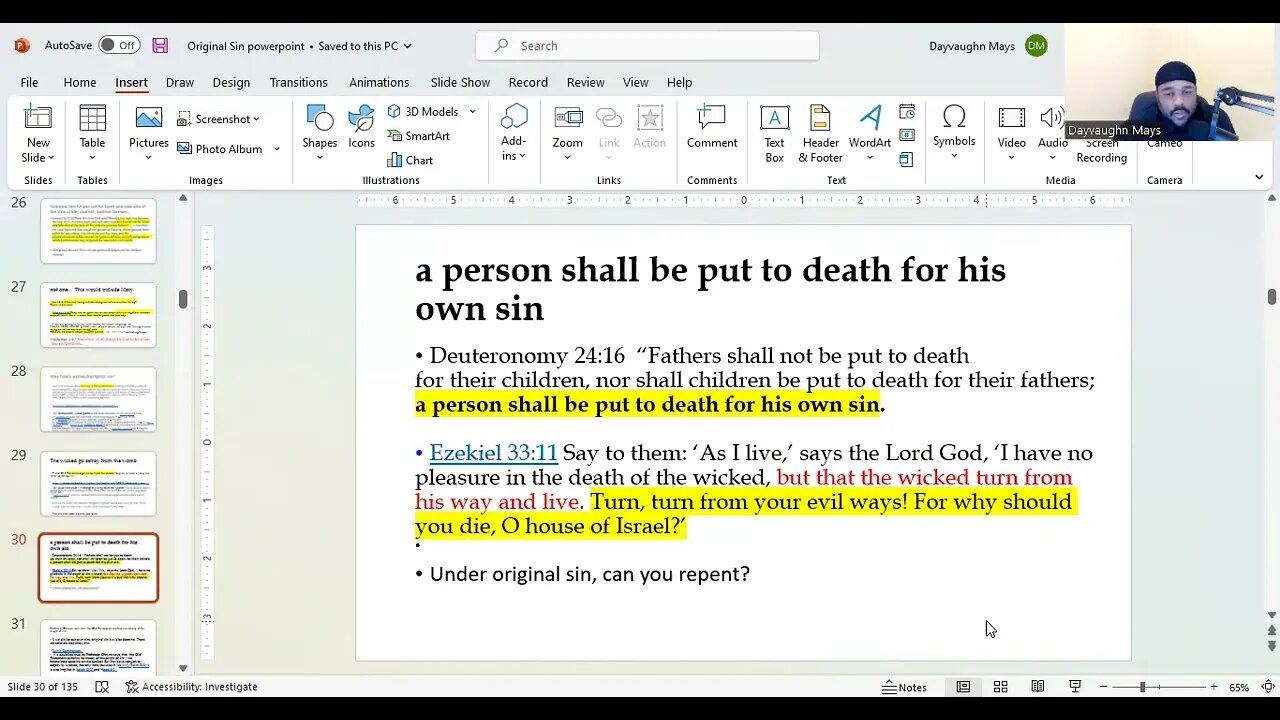Open the Draw tab
1280x720 pixels.
[x=180, y=82]
